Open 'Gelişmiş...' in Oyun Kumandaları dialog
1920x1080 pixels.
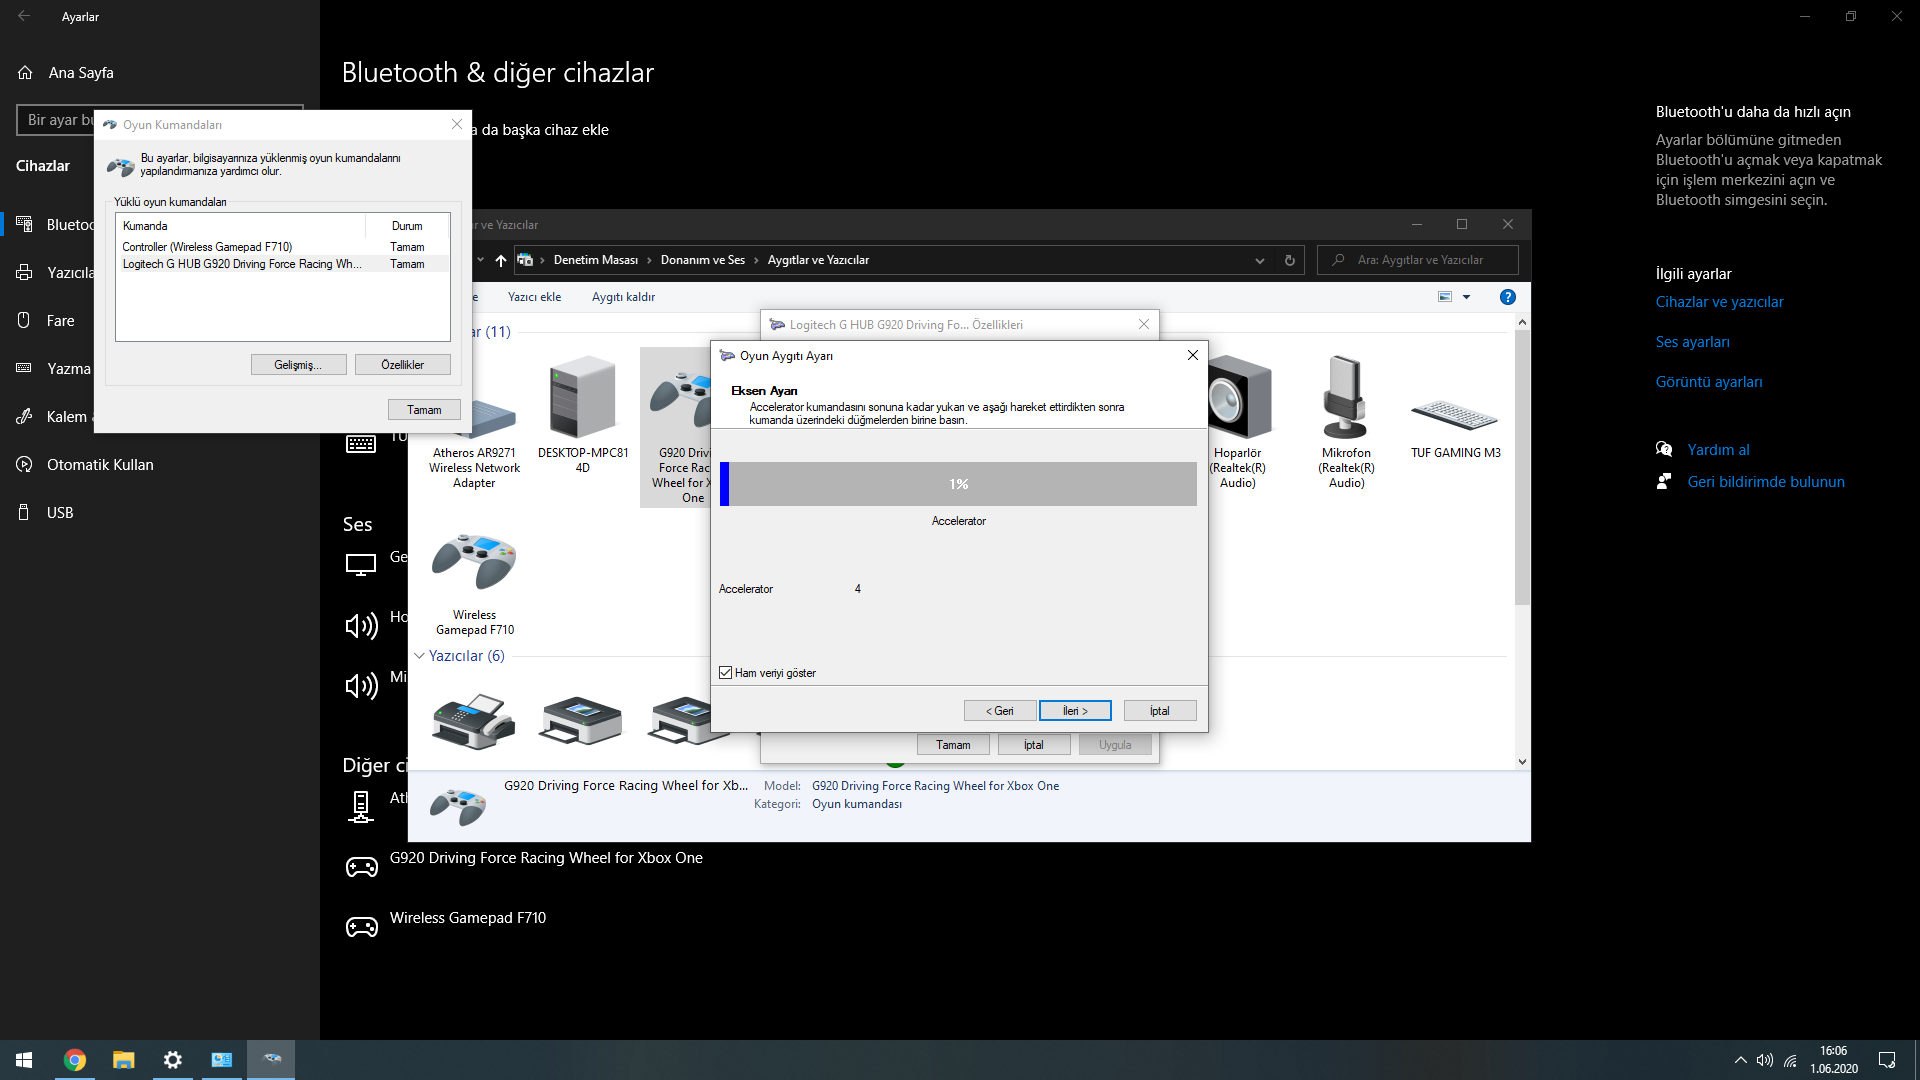pyautogui.click(x=298, y=365)
